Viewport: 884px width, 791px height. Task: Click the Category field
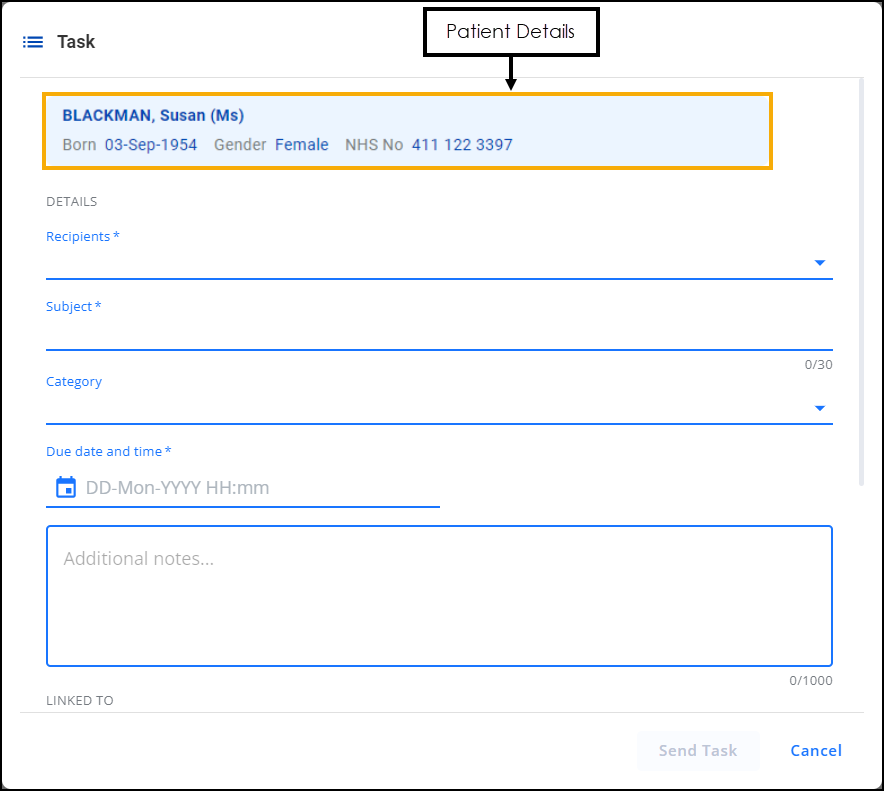click(x=439, y=408)
